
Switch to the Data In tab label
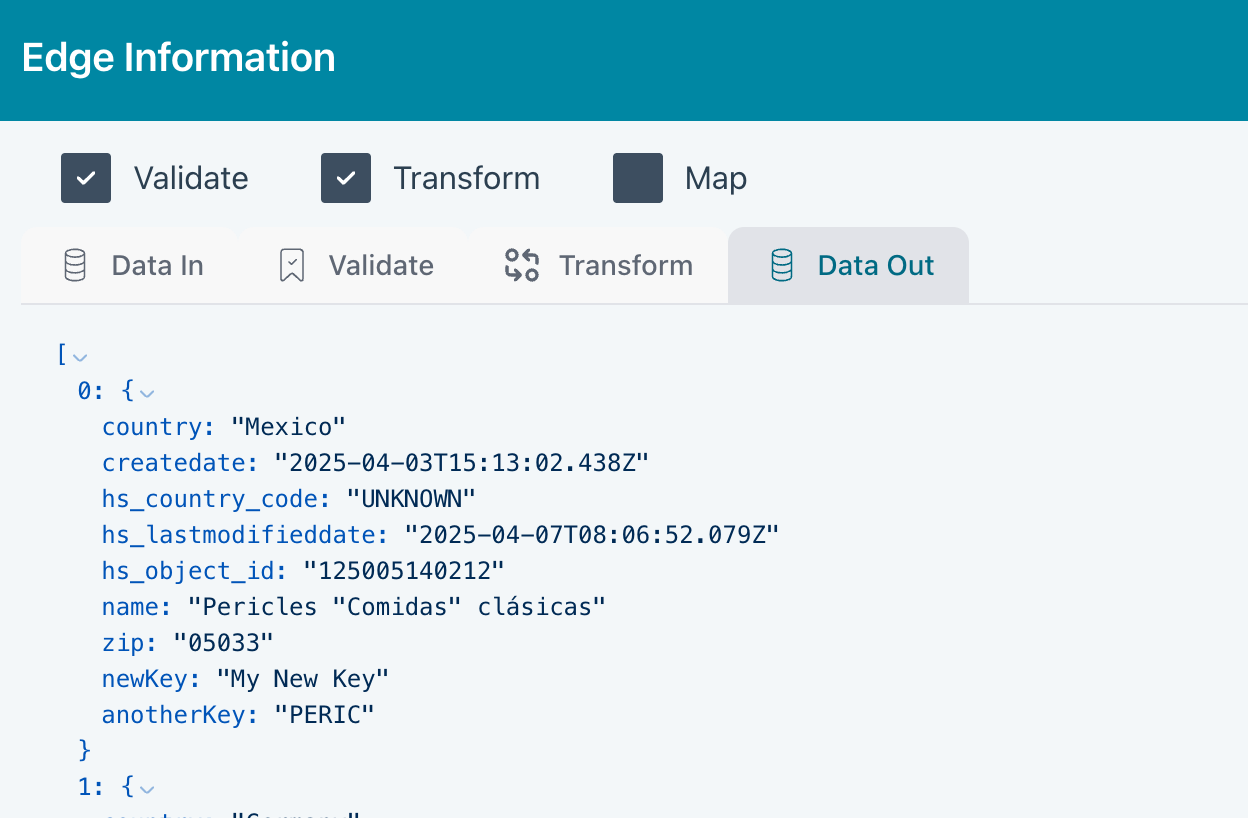(157, 266)
